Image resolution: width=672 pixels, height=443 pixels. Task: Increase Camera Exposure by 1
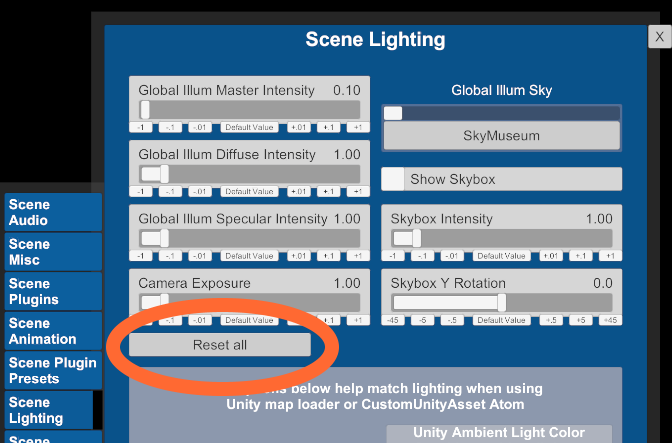(x=358, y=320)
